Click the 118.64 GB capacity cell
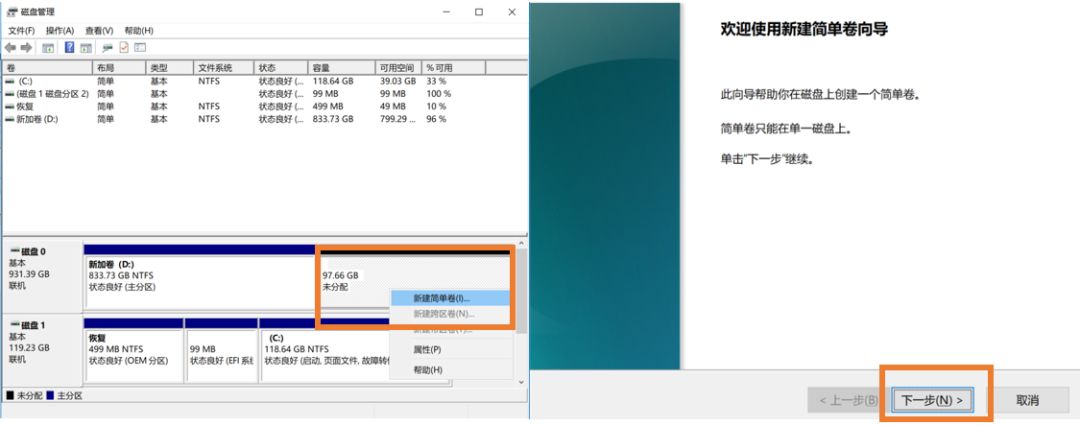This screenshot has width=1080, height=426. 333,81
